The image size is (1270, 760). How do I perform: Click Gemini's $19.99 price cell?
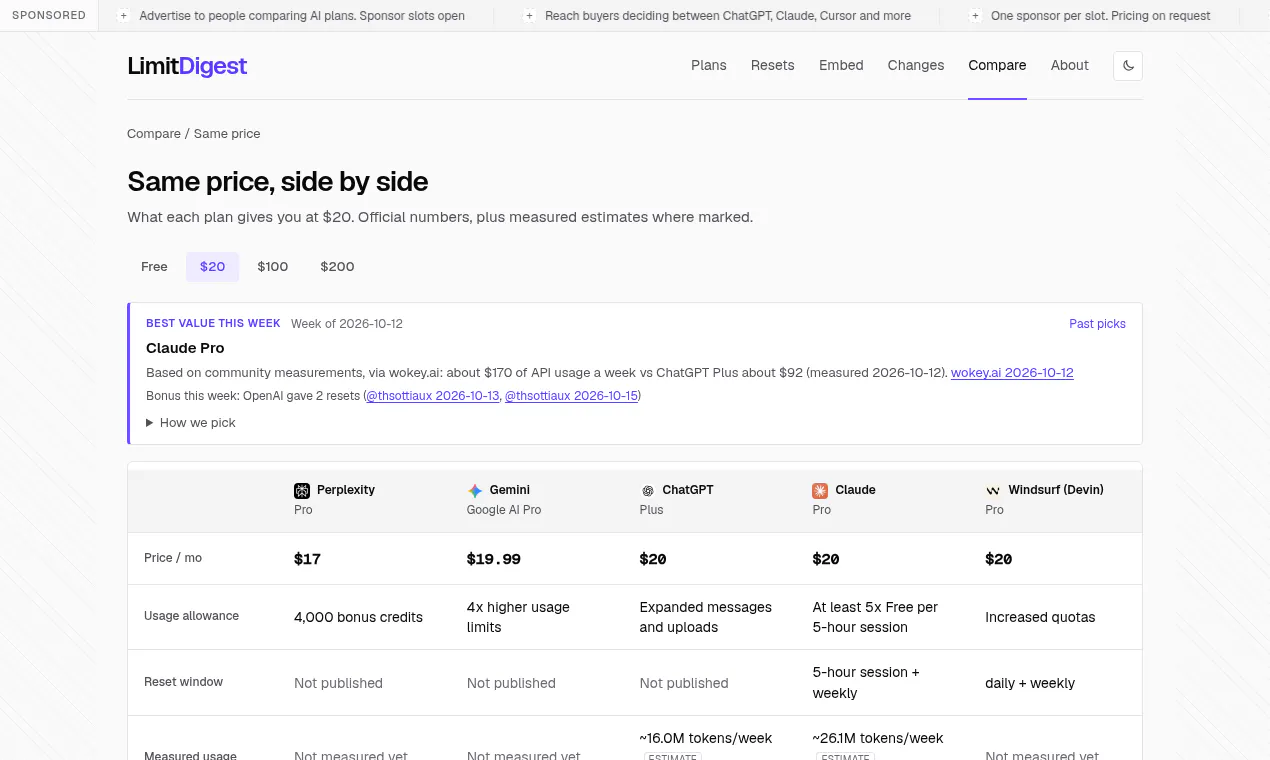point(494,559)
